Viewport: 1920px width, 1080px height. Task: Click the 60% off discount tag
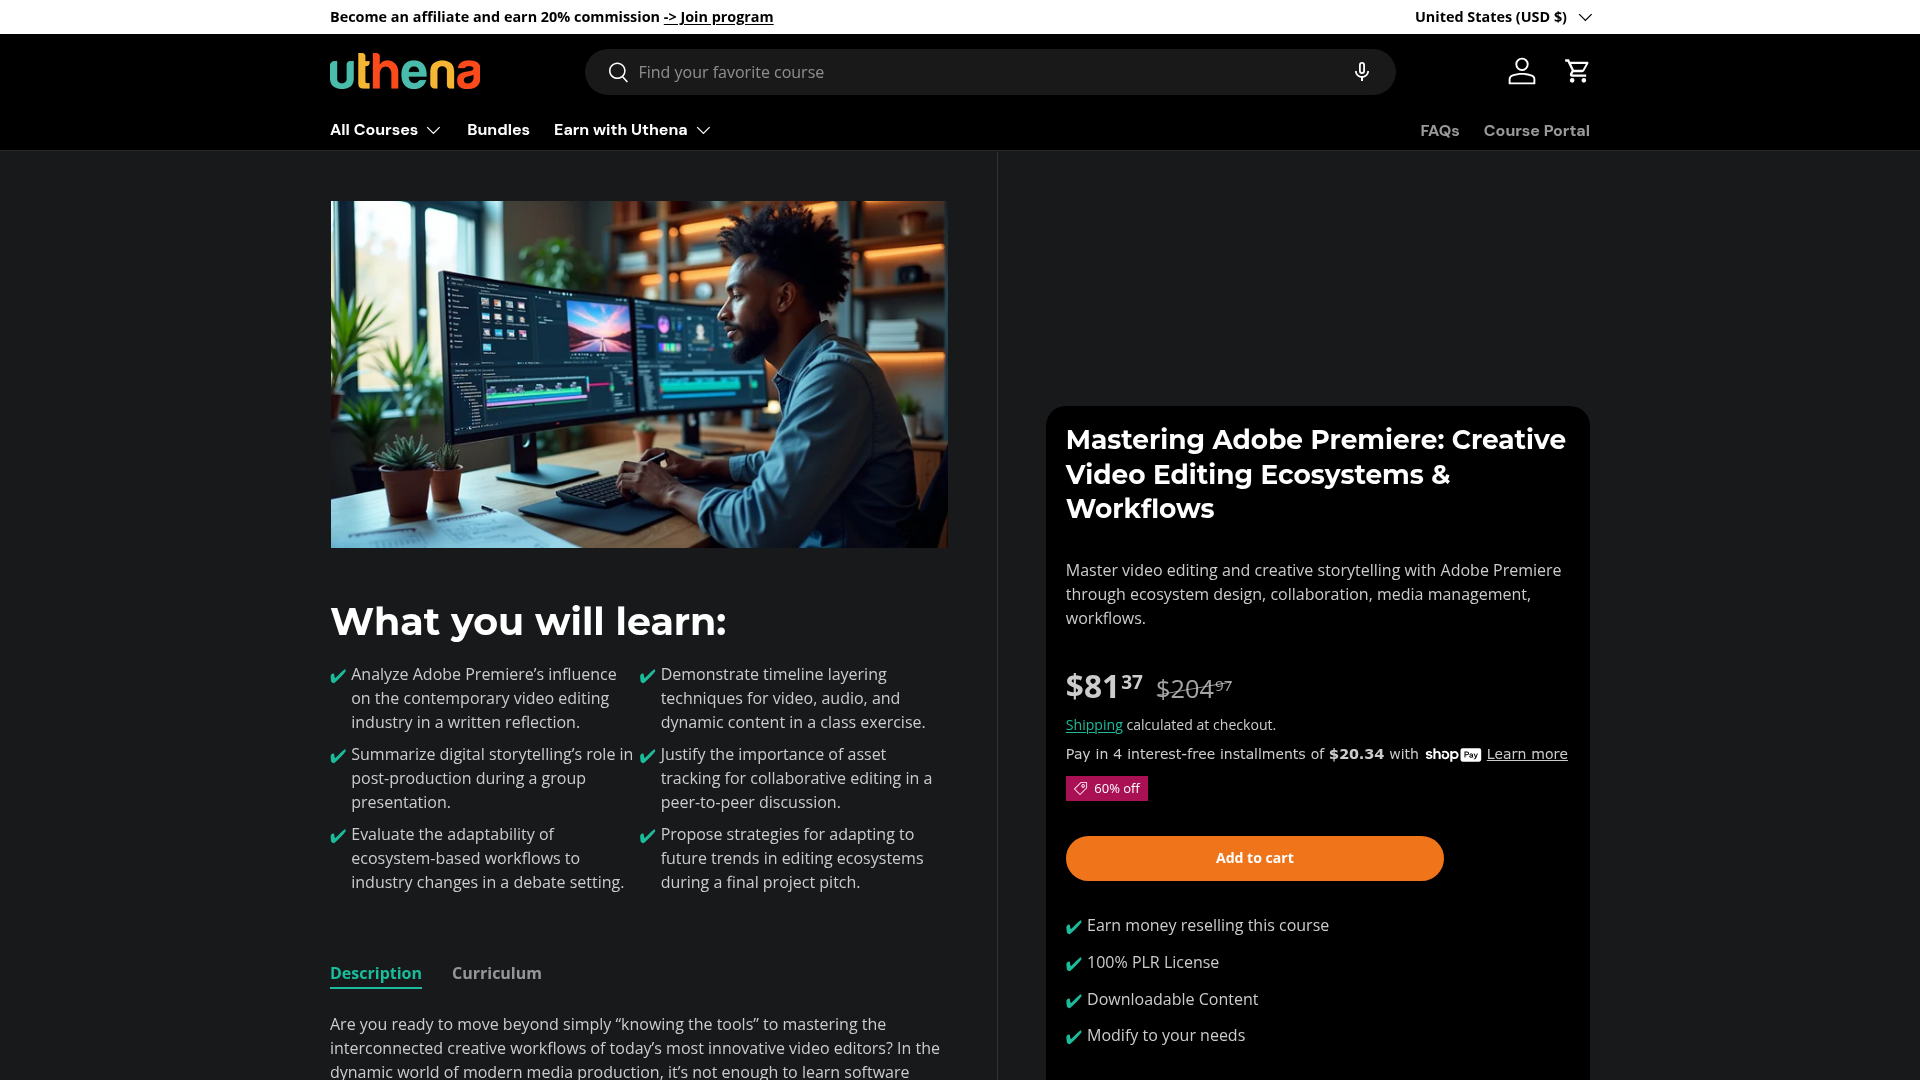pyautogui.click(x=1106, y=789)
